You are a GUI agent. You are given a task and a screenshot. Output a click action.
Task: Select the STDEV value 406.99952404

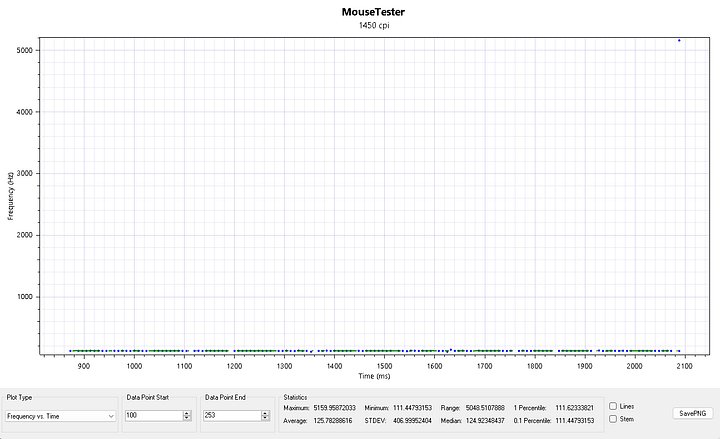(412, 421)
